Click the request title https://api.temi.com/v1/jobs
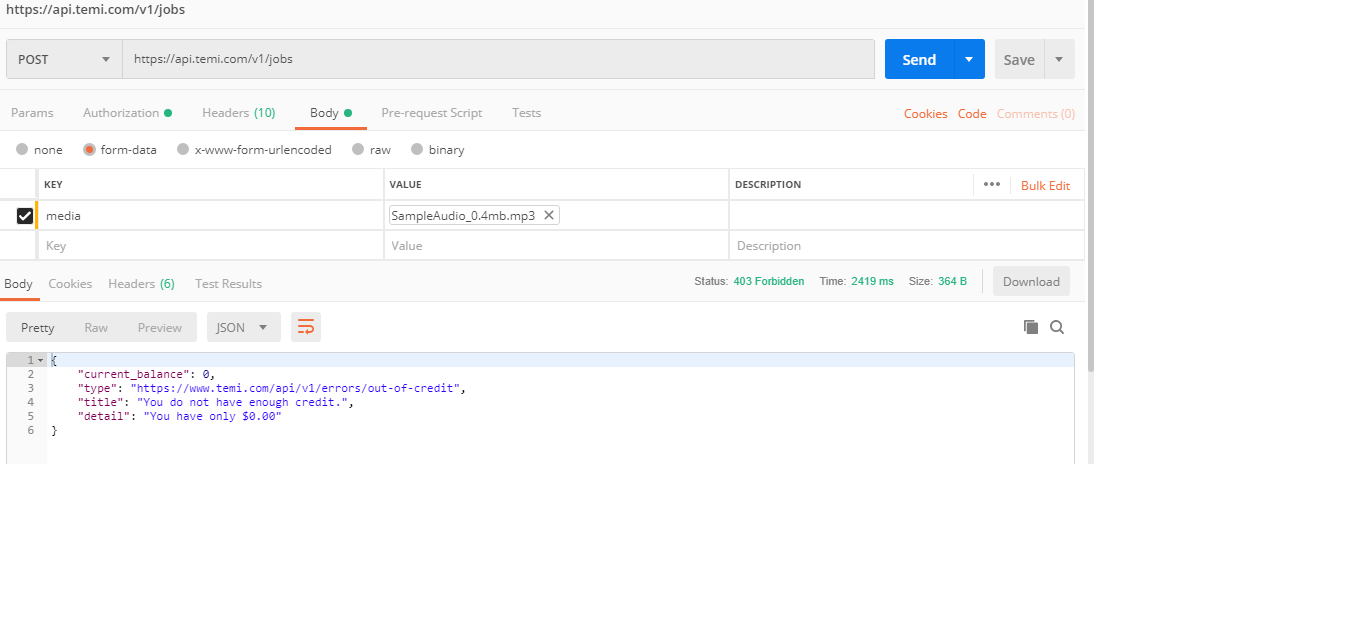 (x=95, y=10)
